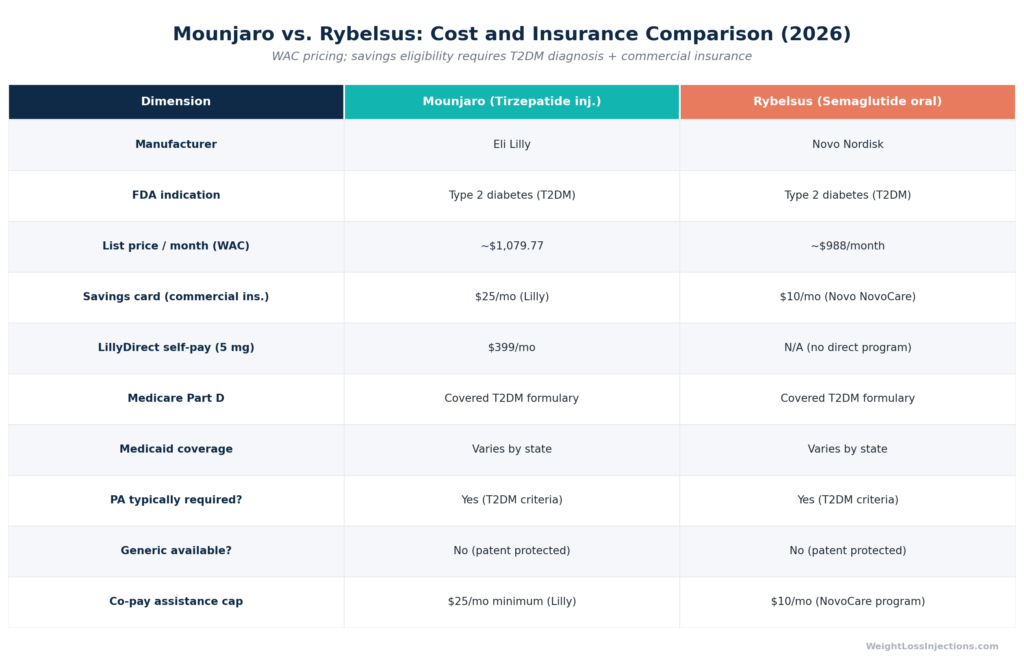Click the 'Eli Lilly' cell
1024x659 pixels.
(x=511, y=144)
